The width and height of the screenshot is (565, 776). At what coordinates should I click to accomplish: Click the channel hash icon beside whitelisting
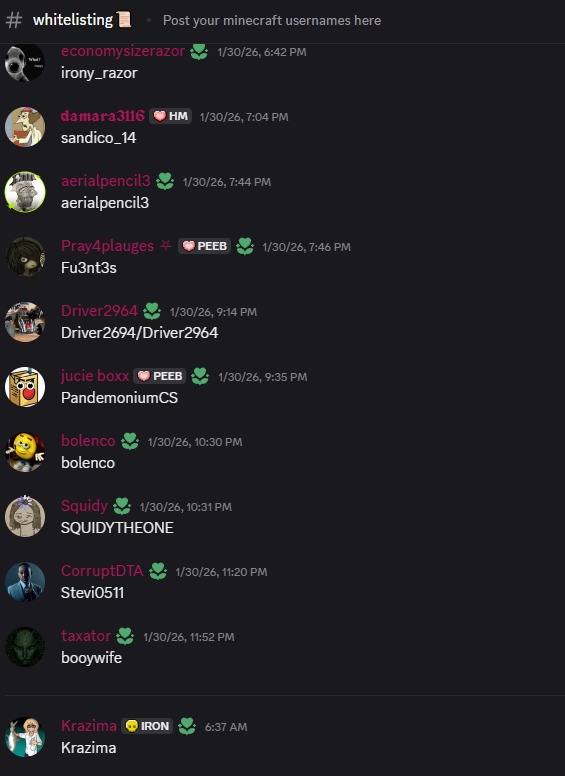pos(14,20)
